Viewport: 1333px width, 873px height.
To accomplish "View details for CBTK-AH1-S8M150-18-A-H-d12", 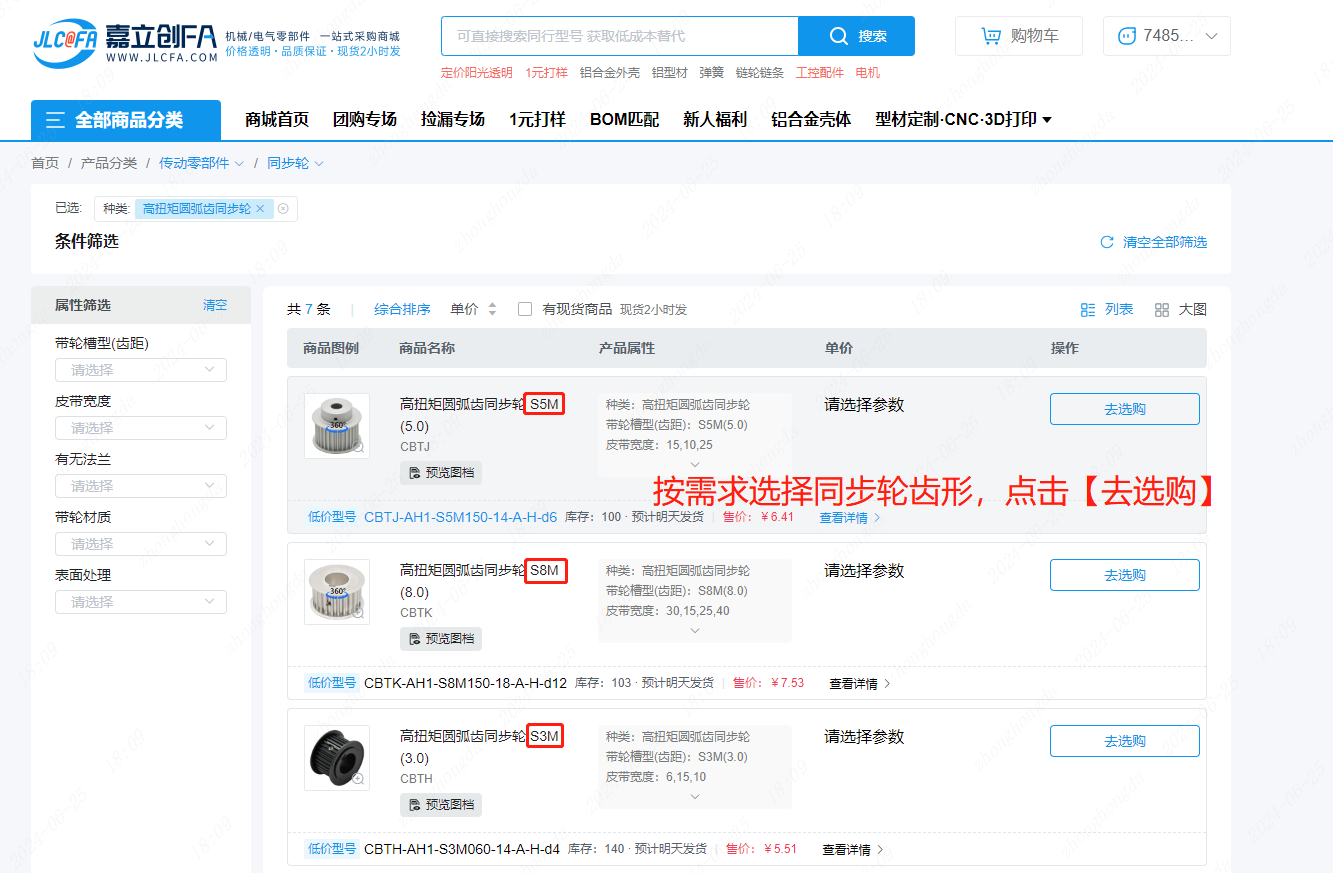I will pos(860,684).
